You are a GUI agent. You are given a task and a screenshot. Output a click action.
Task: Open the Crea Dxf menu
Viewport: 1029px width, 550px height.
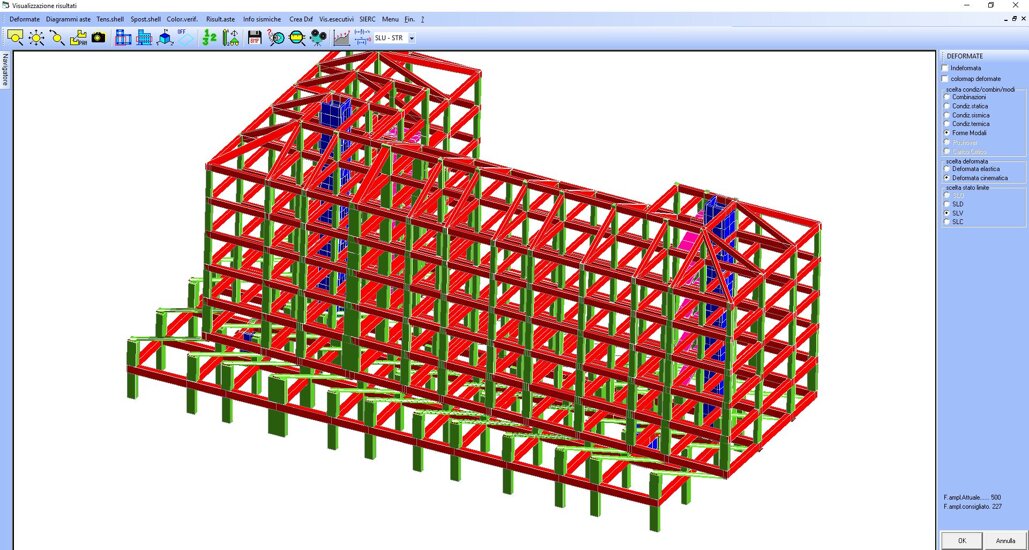(301, 19)
